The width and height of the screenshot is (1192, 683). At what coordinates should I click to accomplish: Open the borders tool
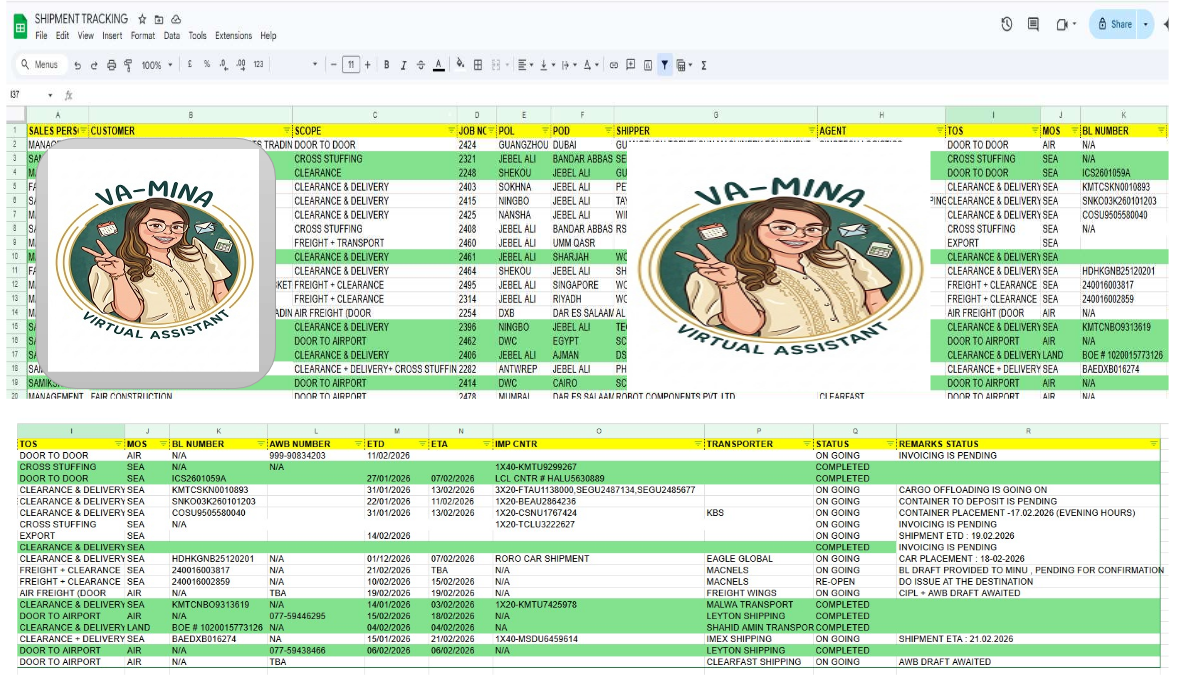[478, 65]
